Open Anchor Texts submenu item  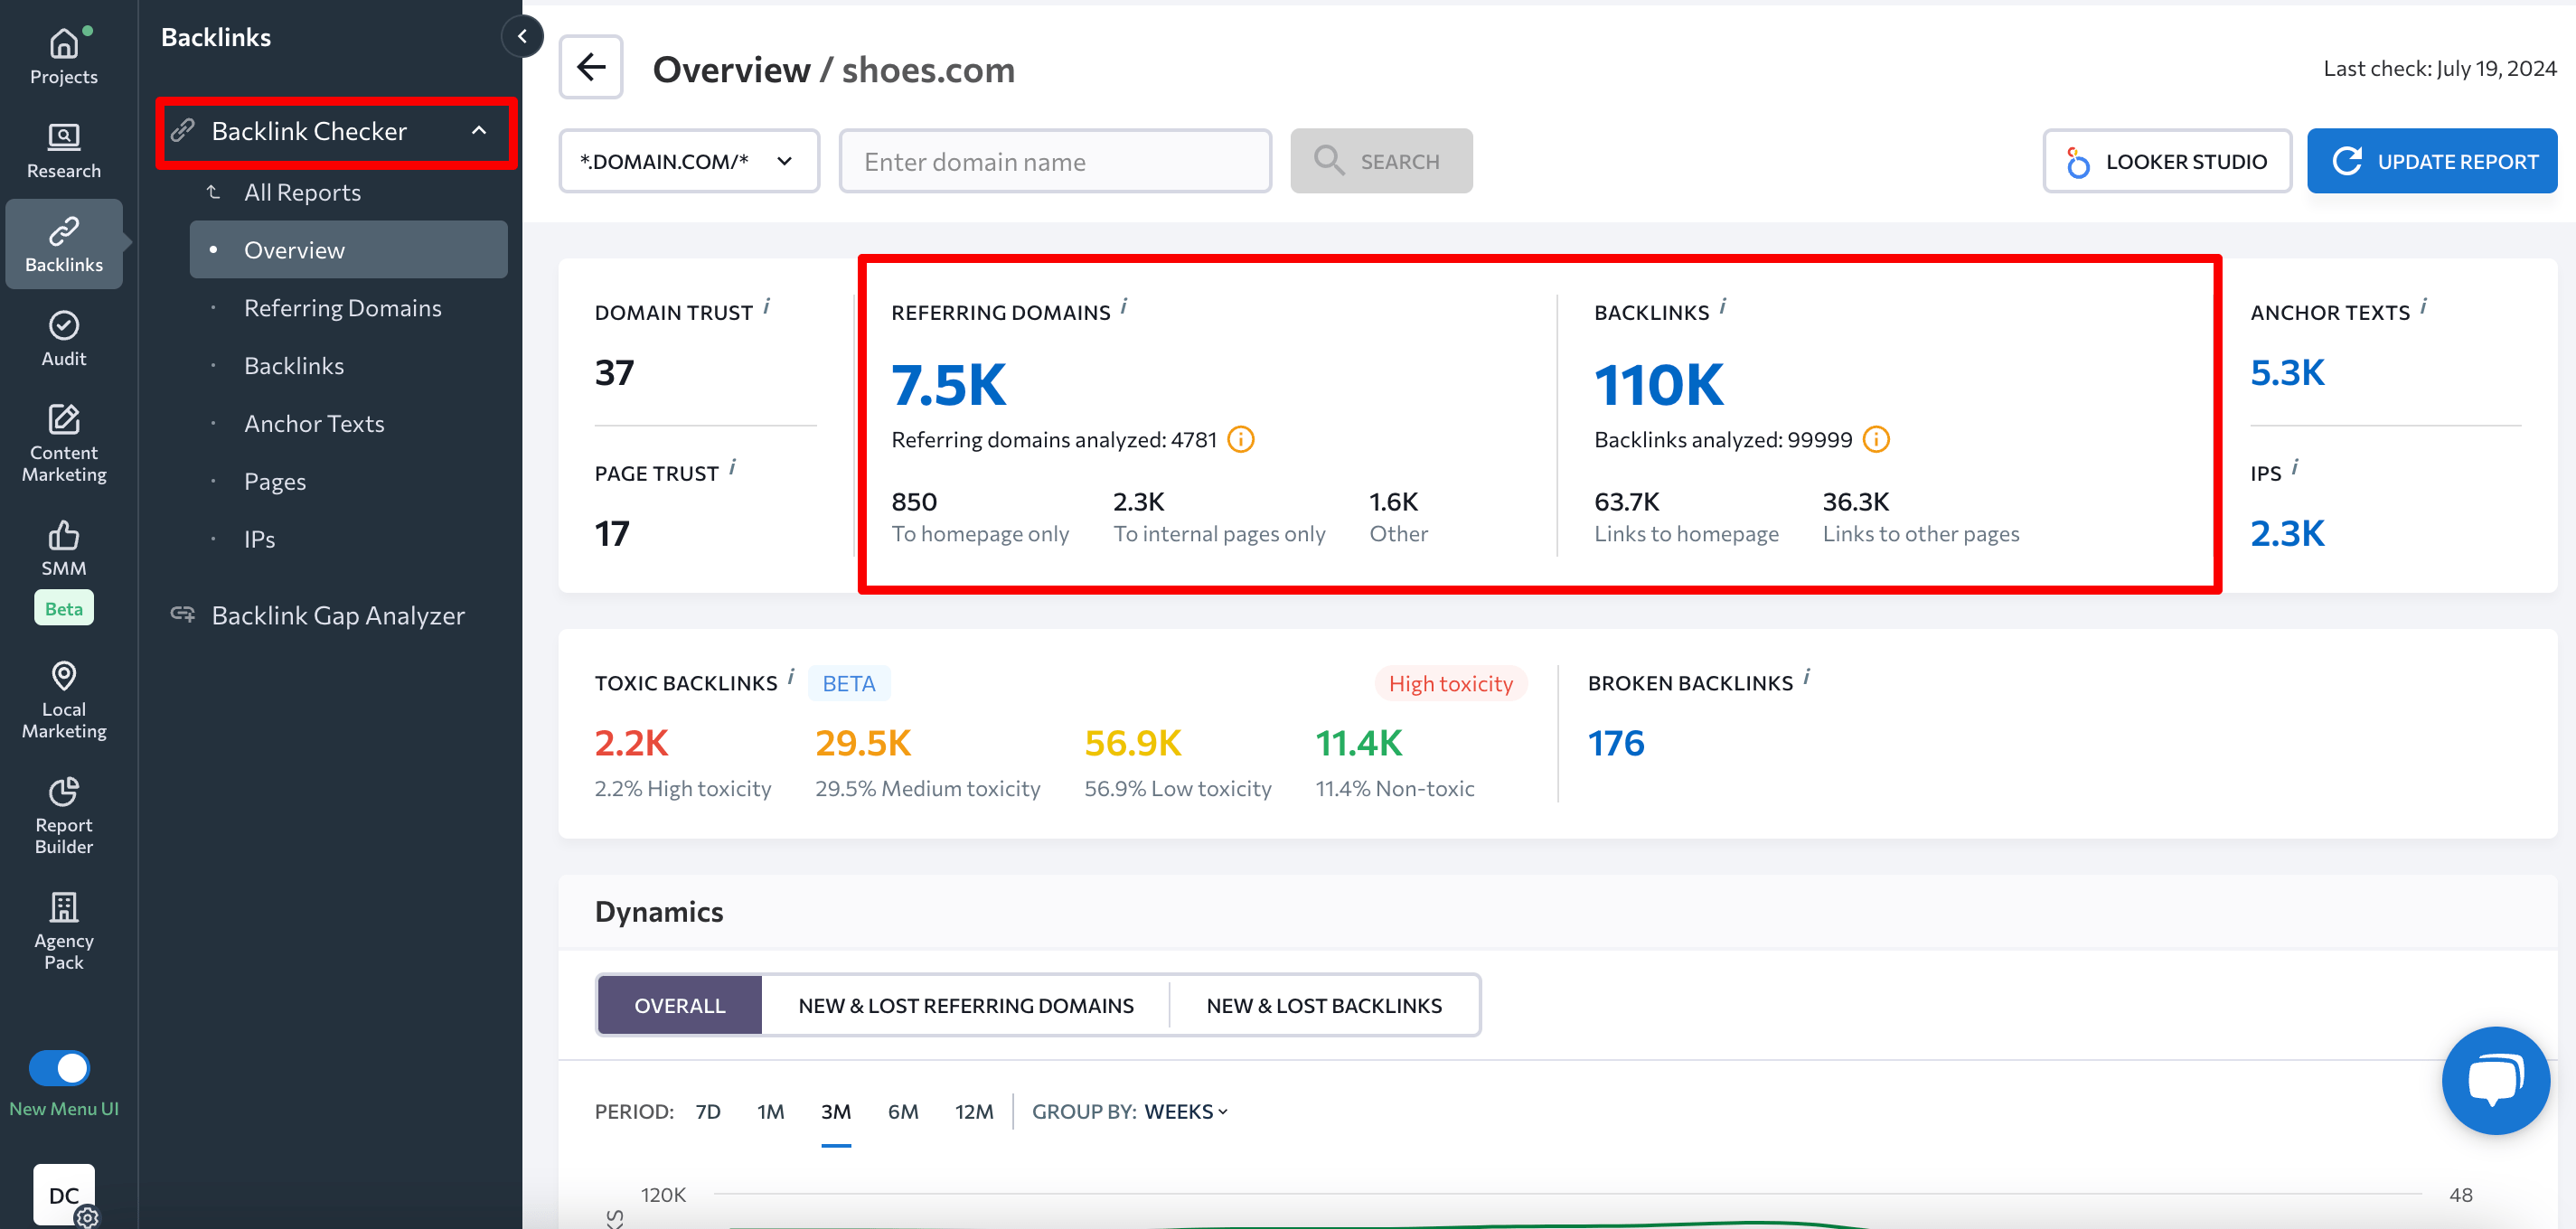[314, 424]
